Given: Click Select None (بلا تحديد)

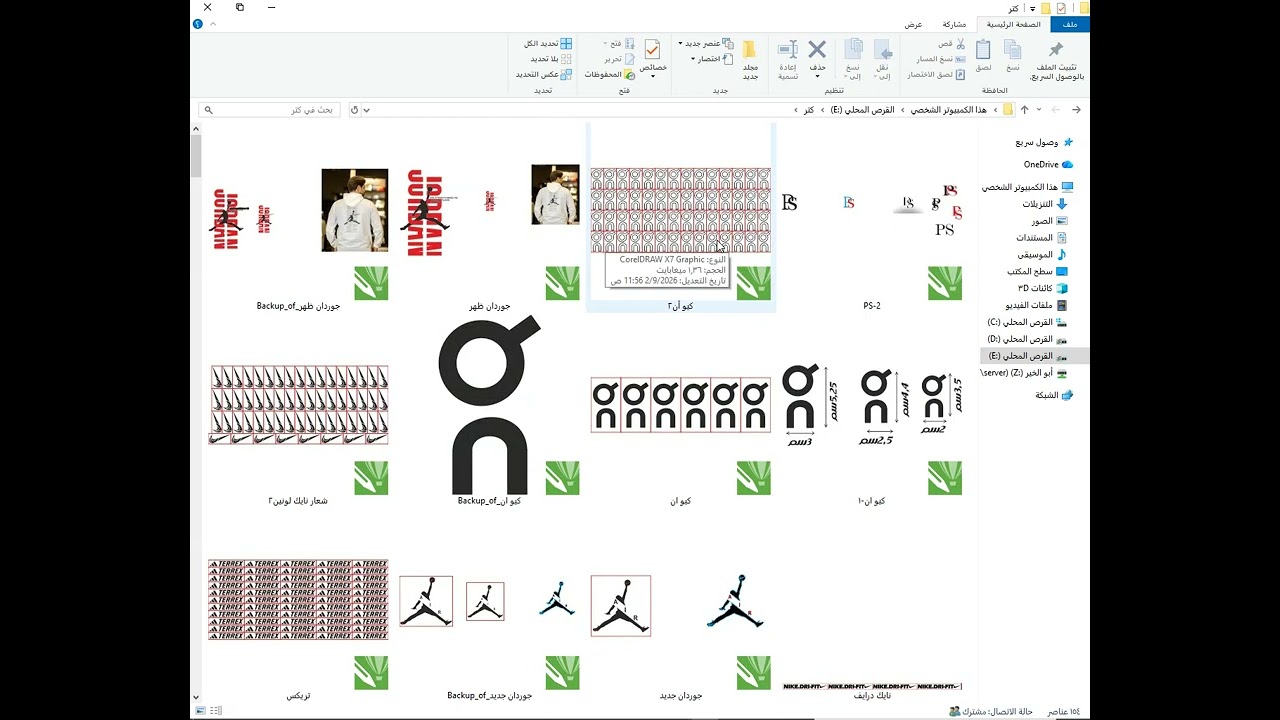Looking at the screenshot, I should [x=551, y=59].
